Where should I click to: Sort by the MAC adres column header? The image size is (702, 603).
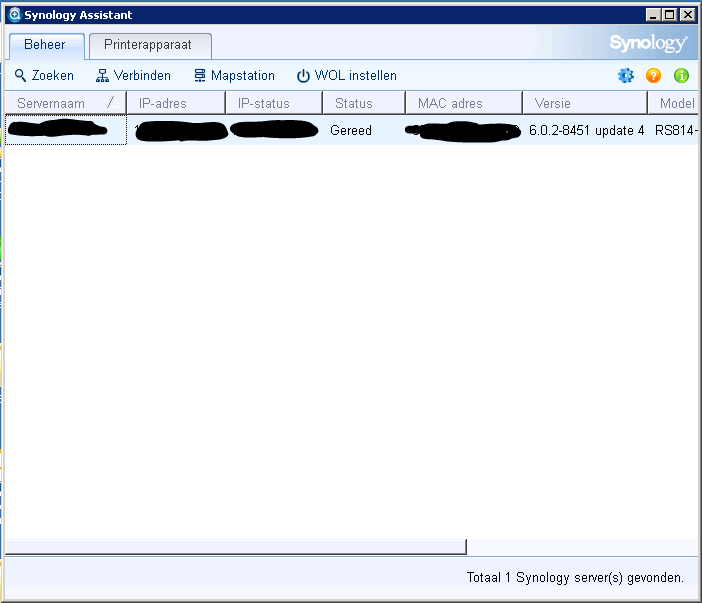pyautogui.click(x=464, y=103)
